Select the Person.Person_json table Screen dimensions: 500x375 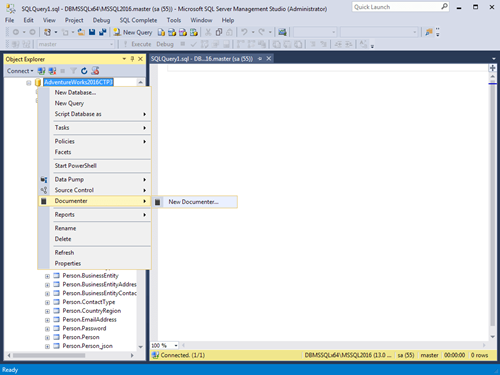pos(88,346)
